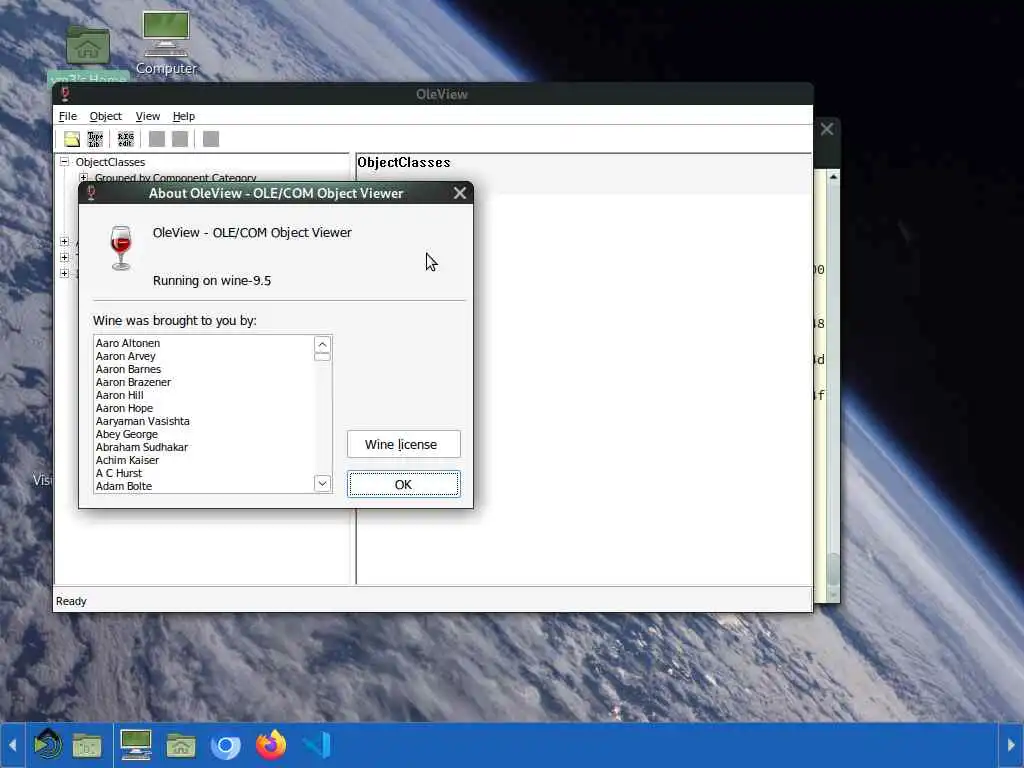Collapse the ObjectClasses tree node
Image resolution: width=1024 pixels, height=768 pixels.
click(64, 161)
